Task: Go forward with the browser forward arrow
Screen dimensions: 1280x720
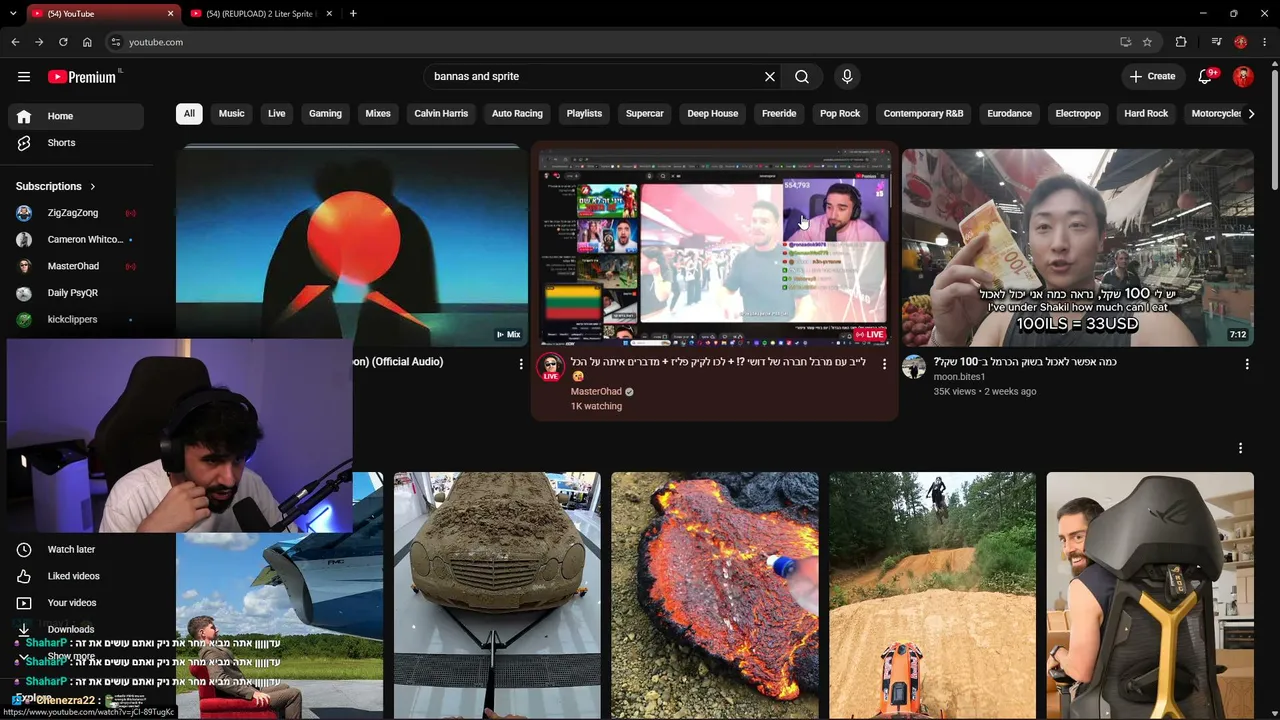Action: click(x=39, y=42)
